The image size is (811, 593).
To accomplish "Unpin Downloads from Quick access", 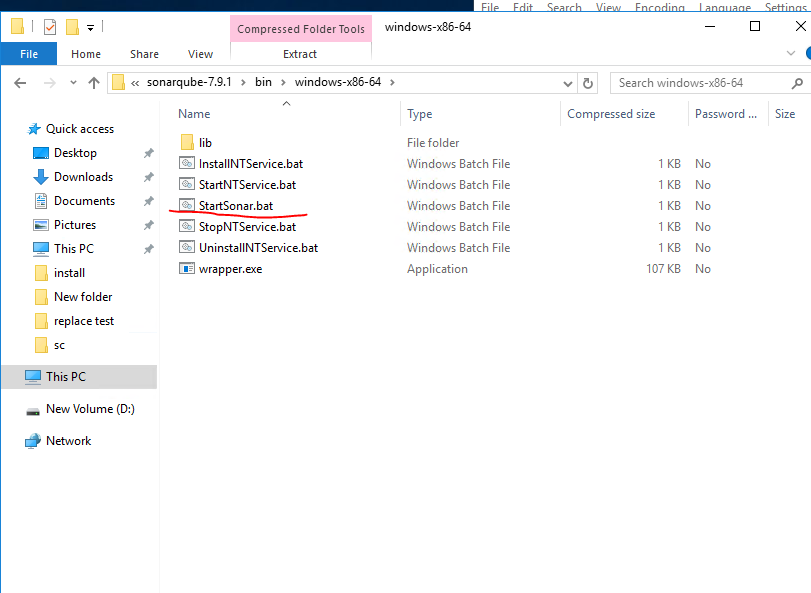I will click(148, 177).
